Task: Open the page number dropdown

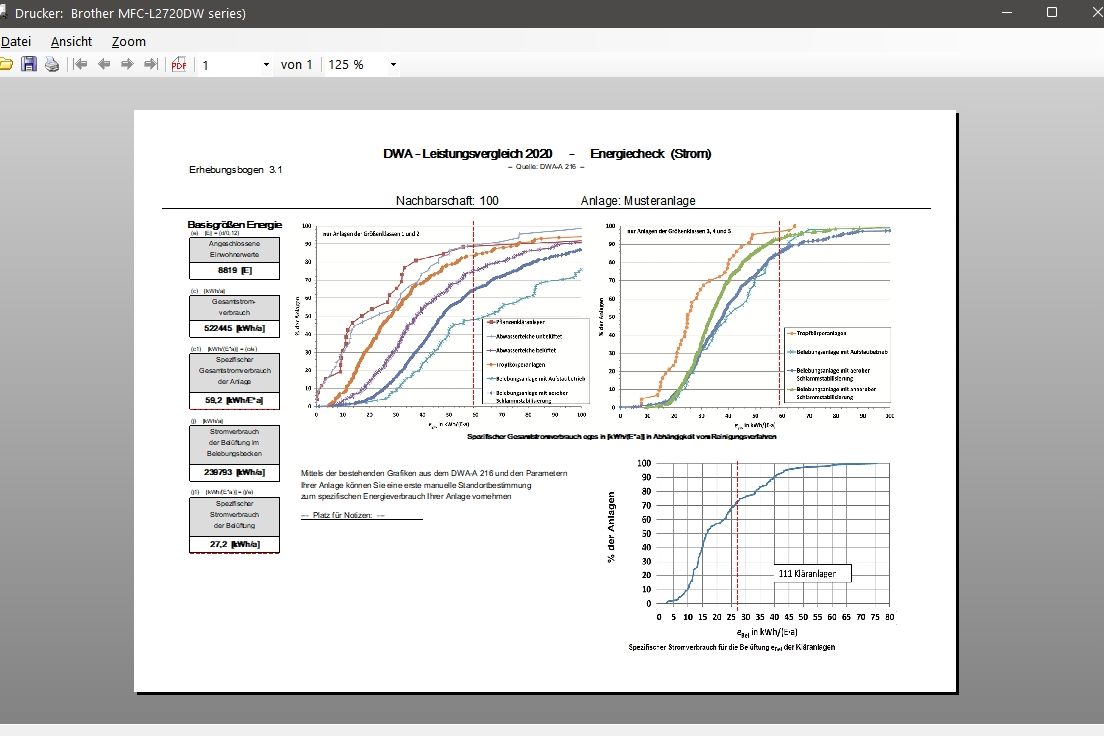Action: 266,65
